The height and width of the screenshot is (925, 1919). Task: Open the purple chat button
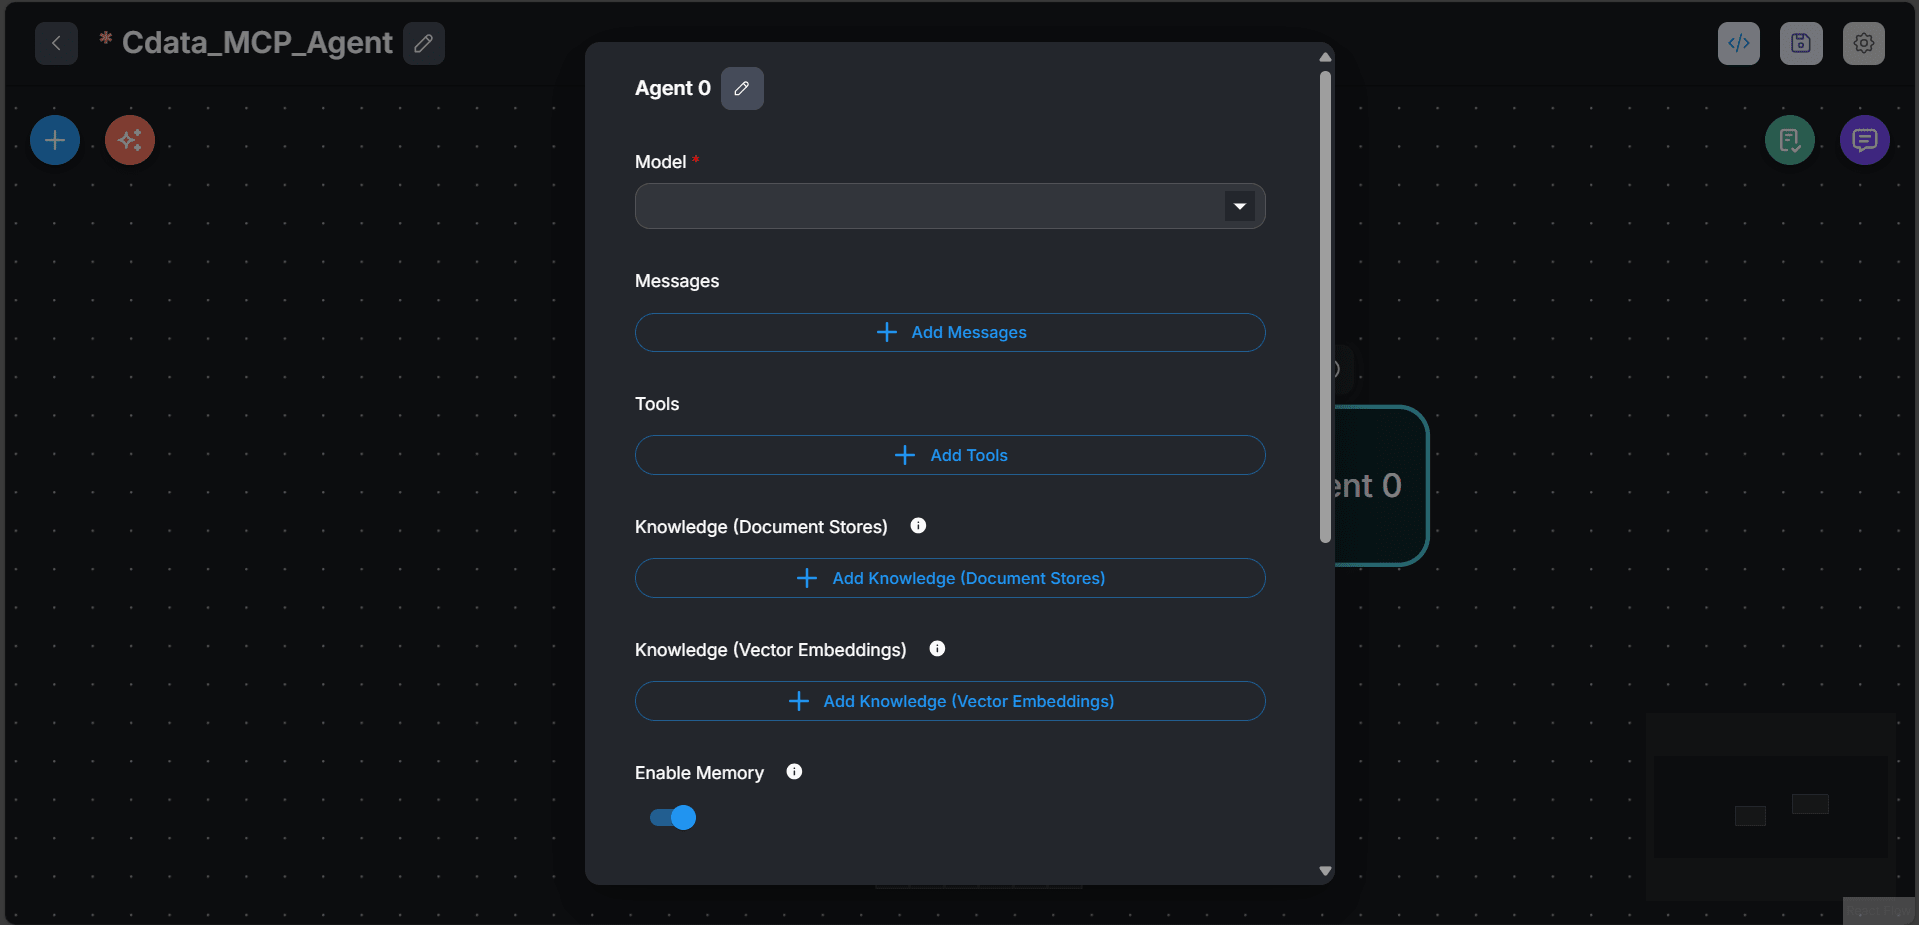1864,140
